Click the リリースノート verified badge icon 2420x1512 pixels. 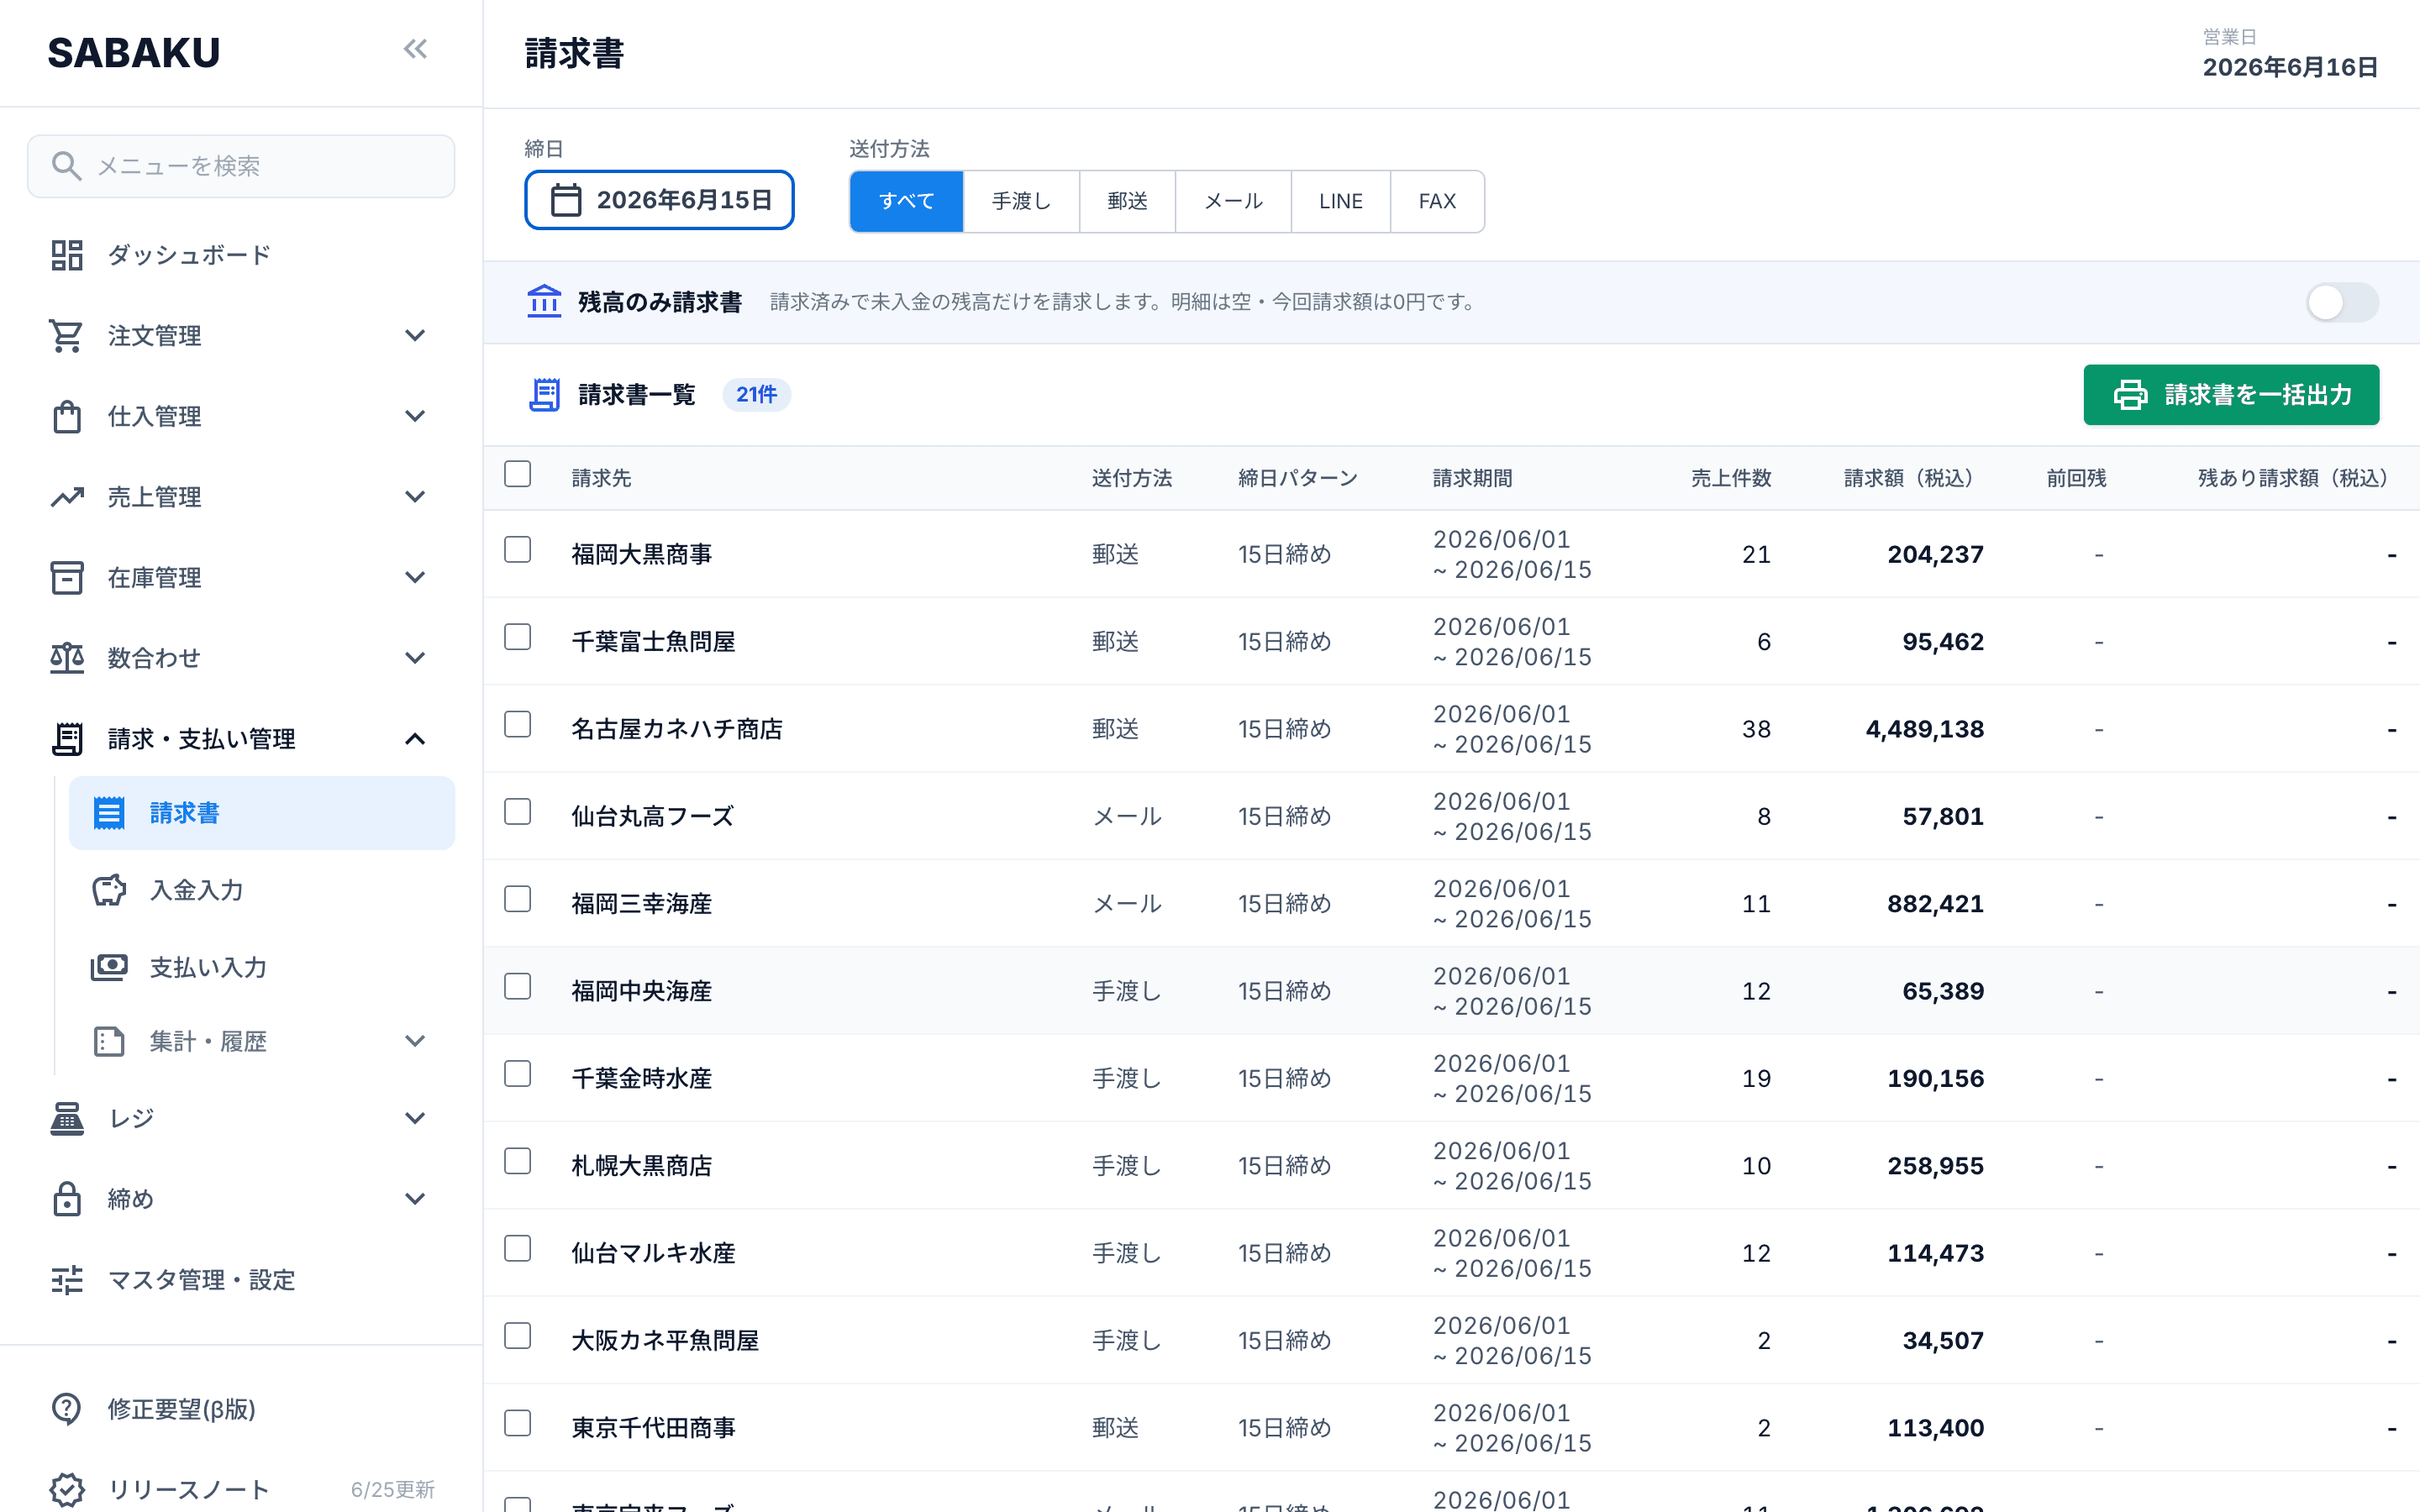(x=67, y=1490)
